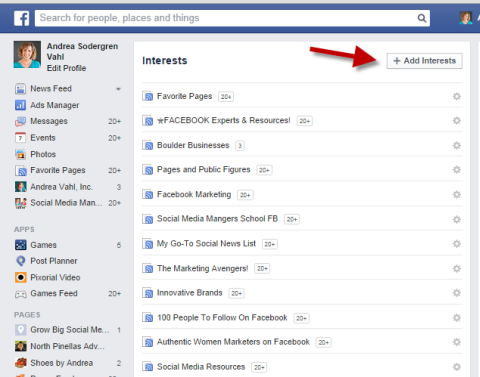Open Events calendar icon
The height and width of the screenshot is (377, 480).
(20, 138)
